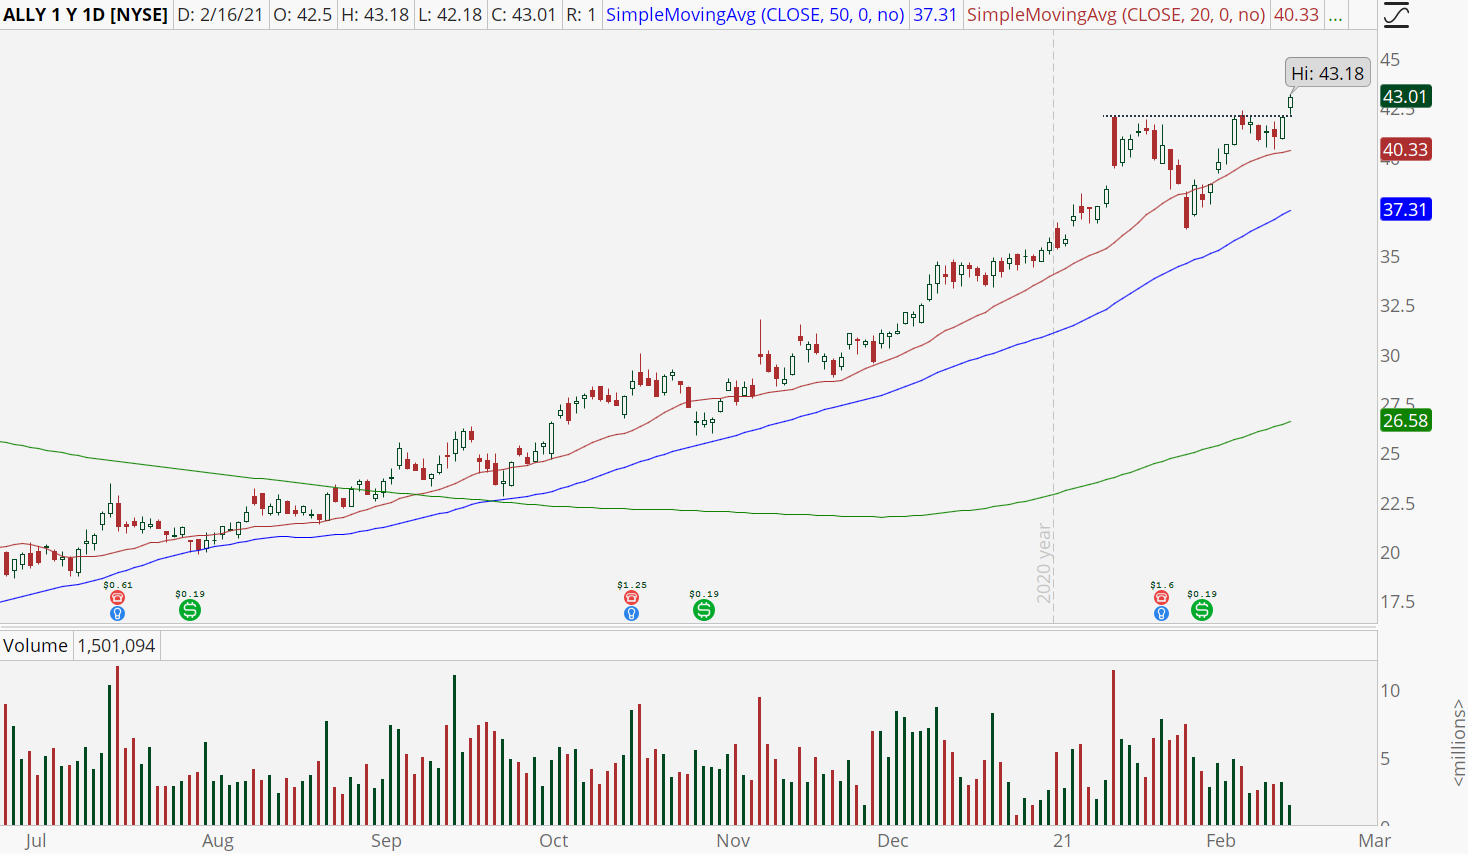Click the '21' year label on the time axis

[1062, 841]
